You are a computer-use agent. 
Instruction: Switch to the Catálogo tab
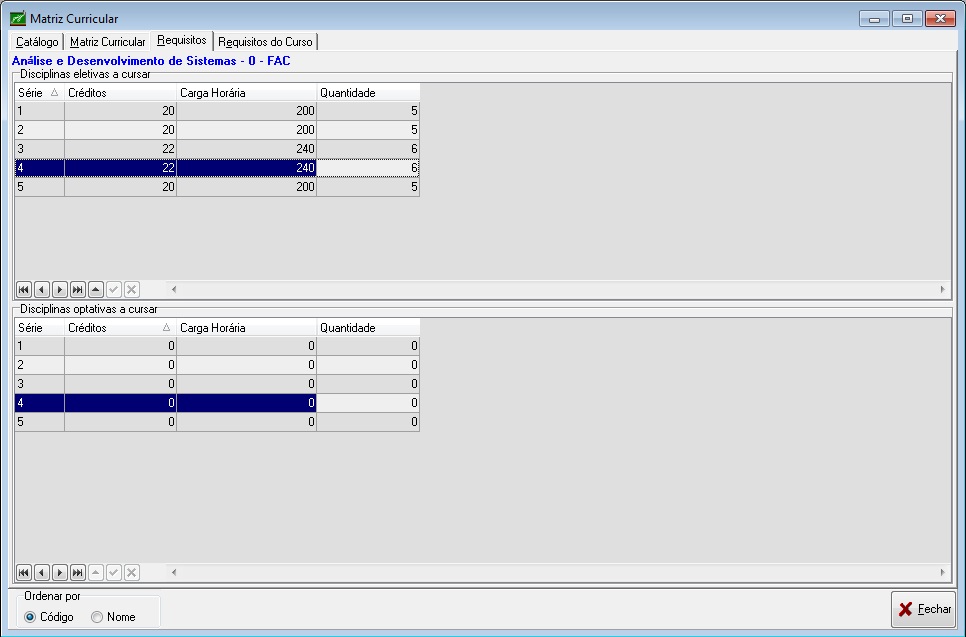coord(38,42)
